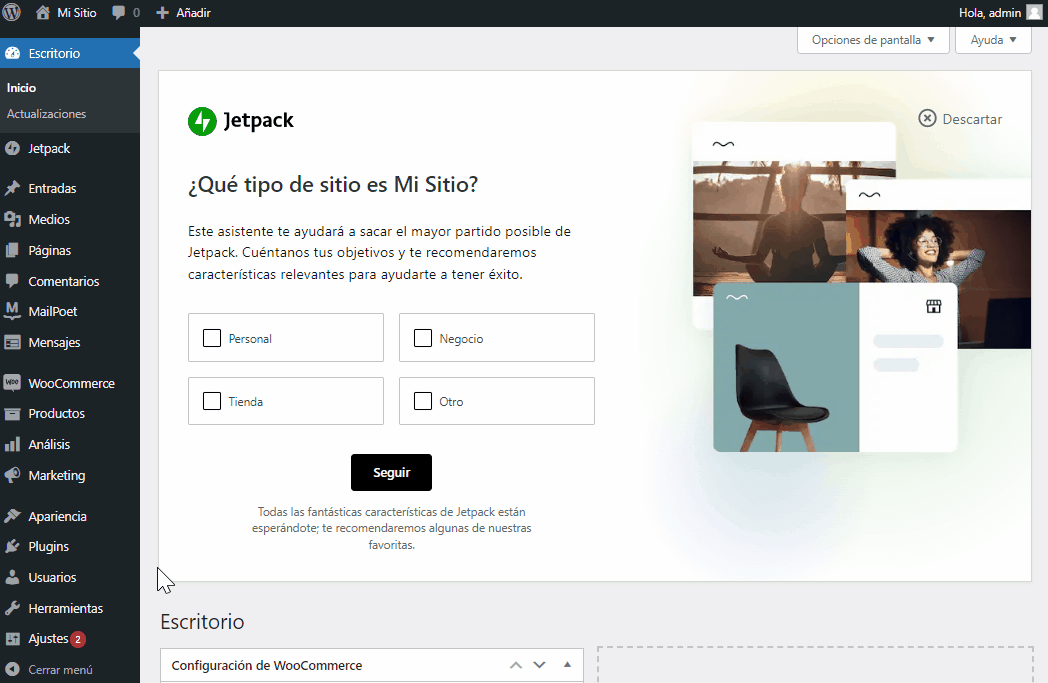Click the Apariencia paintbrush icon

click(13, 516)
